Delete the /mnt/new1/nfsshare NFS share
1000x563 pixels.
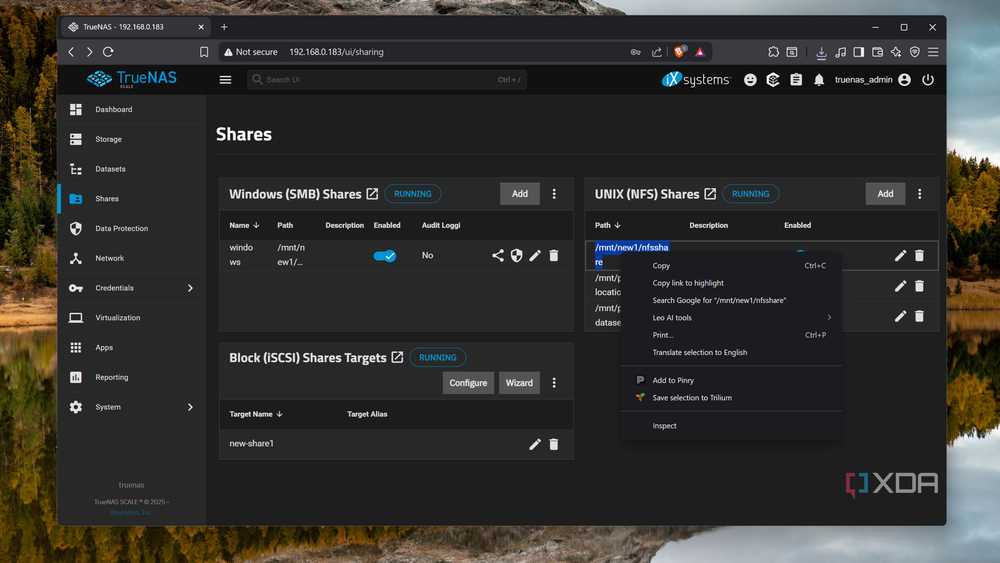[x=919, y=256]
